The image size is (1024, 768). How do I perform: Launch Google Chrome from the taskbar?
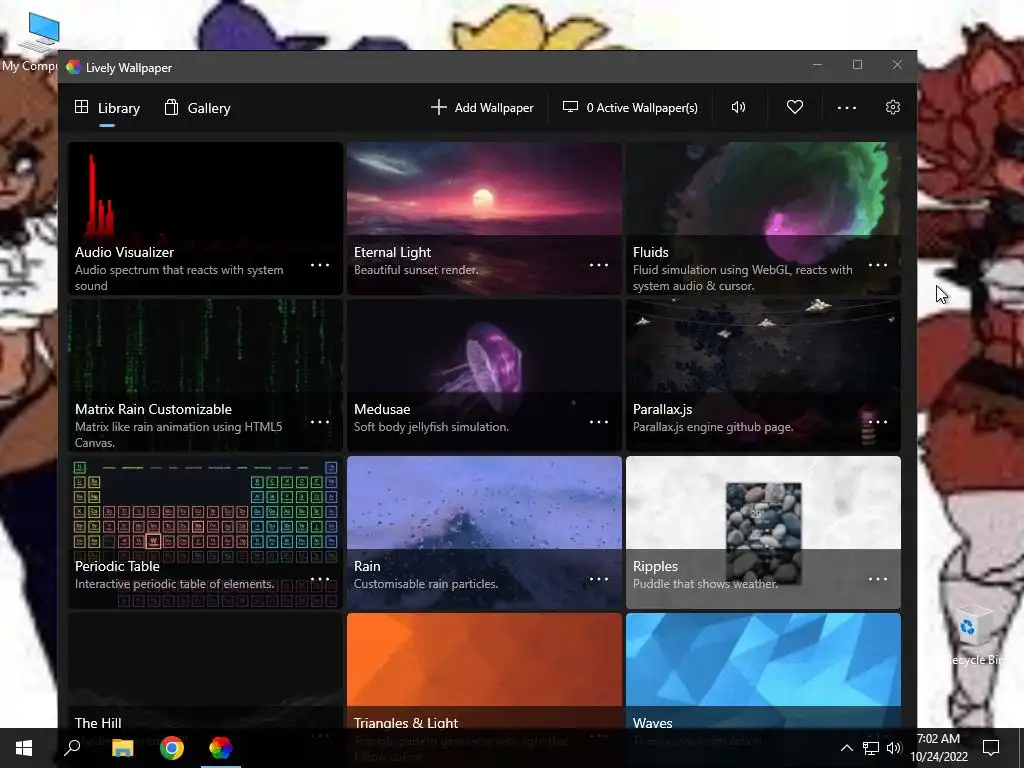pos(172,748)
